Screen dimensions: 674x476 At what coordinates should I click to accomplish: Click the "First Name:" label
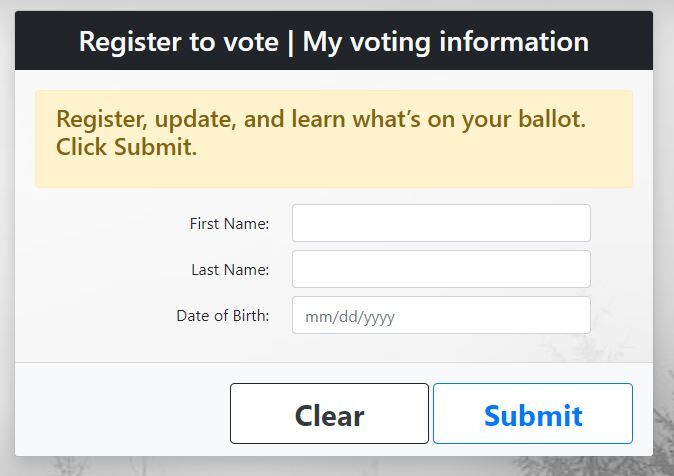click(229, 224)
